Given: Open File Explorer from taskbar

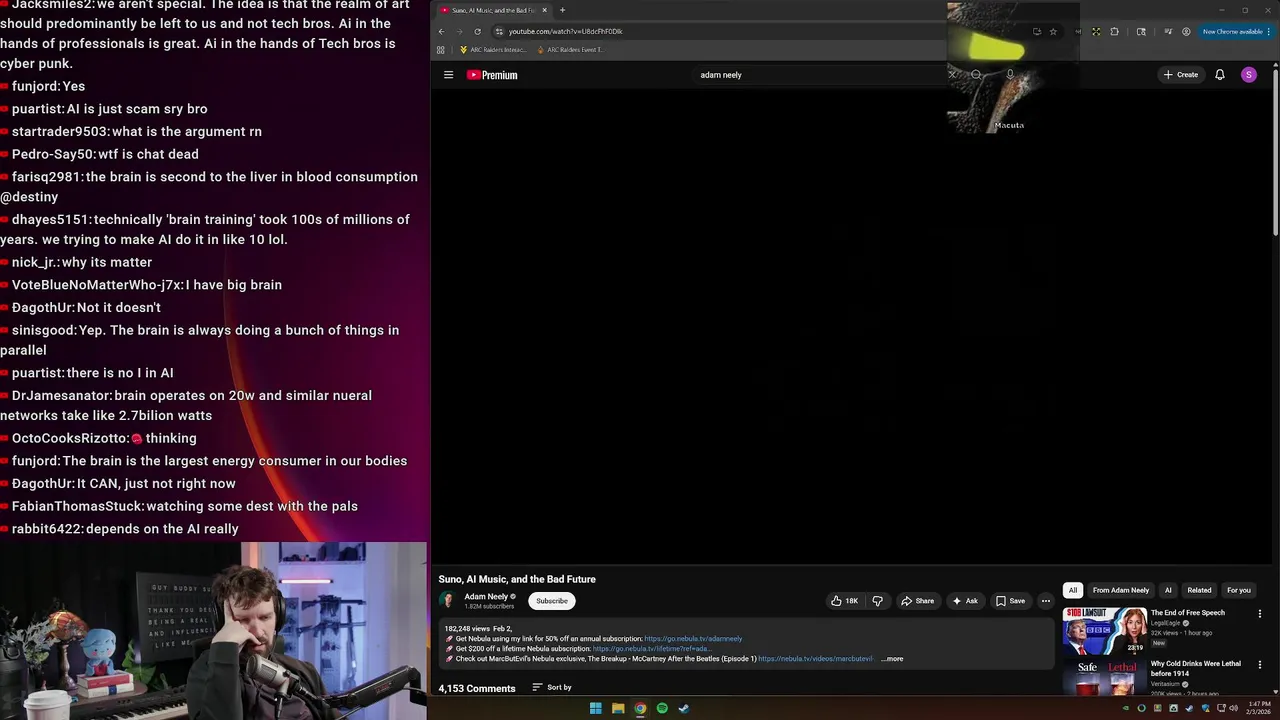Looking at the screenshot, I should 618,708.
